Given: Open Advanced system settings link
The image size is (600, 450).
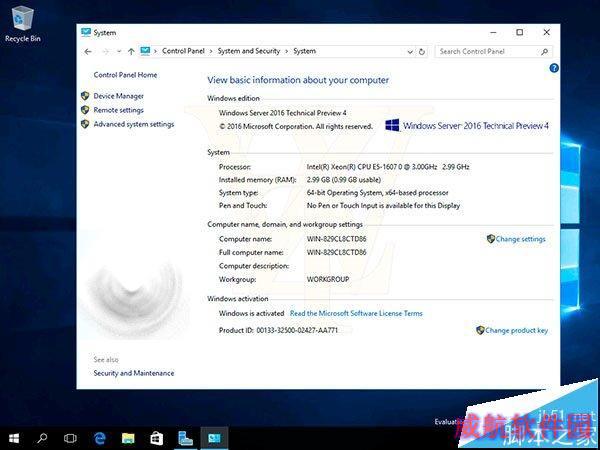Looking at the screenshot, I should point(134,124).
